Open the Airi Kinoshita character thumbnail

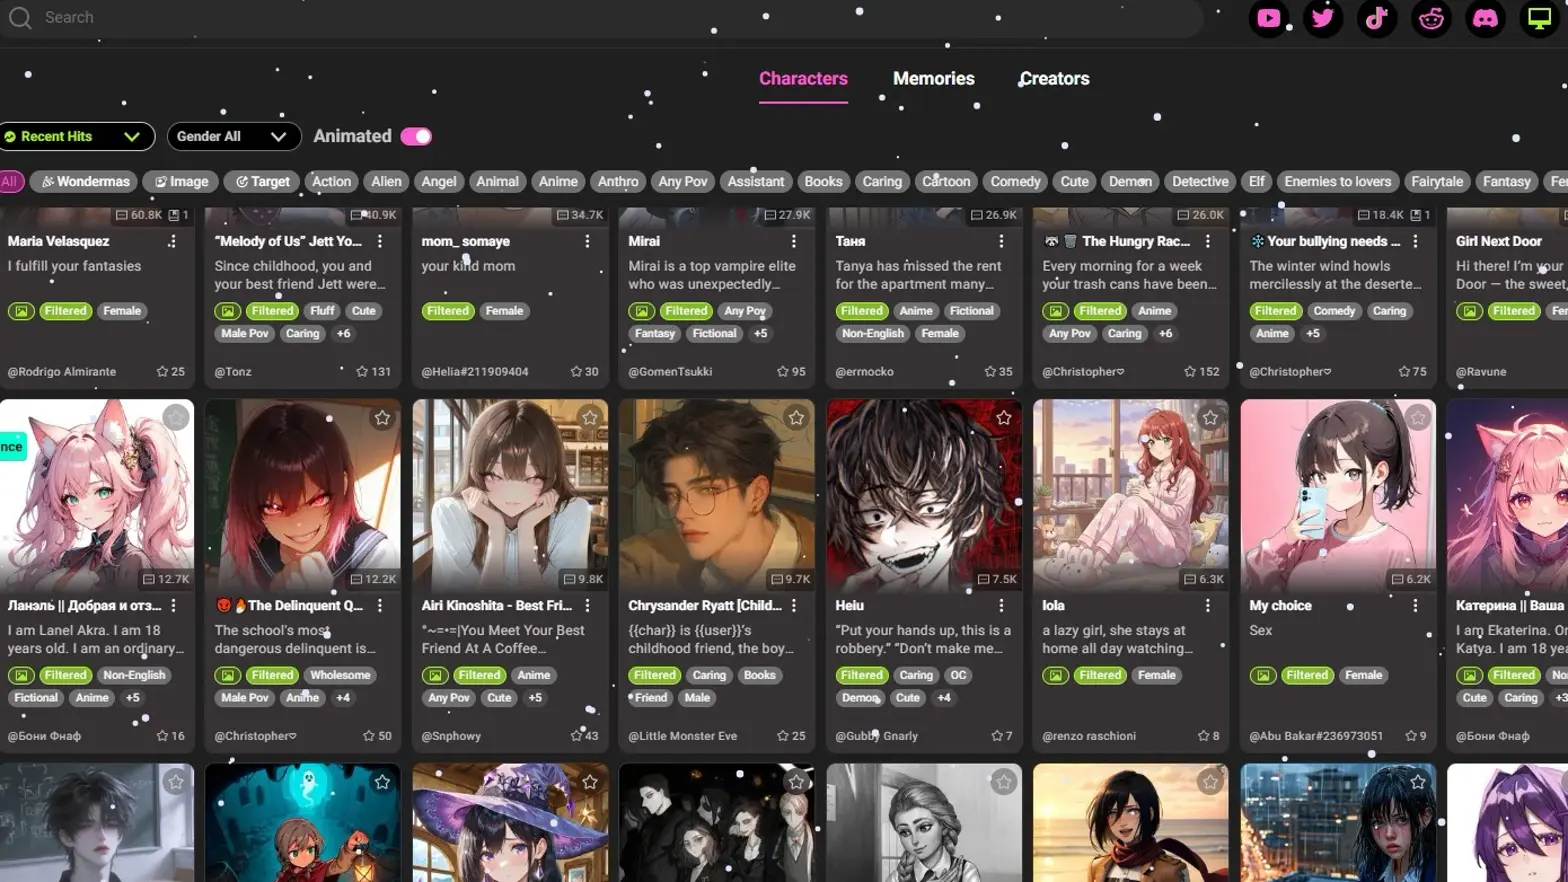510,492
